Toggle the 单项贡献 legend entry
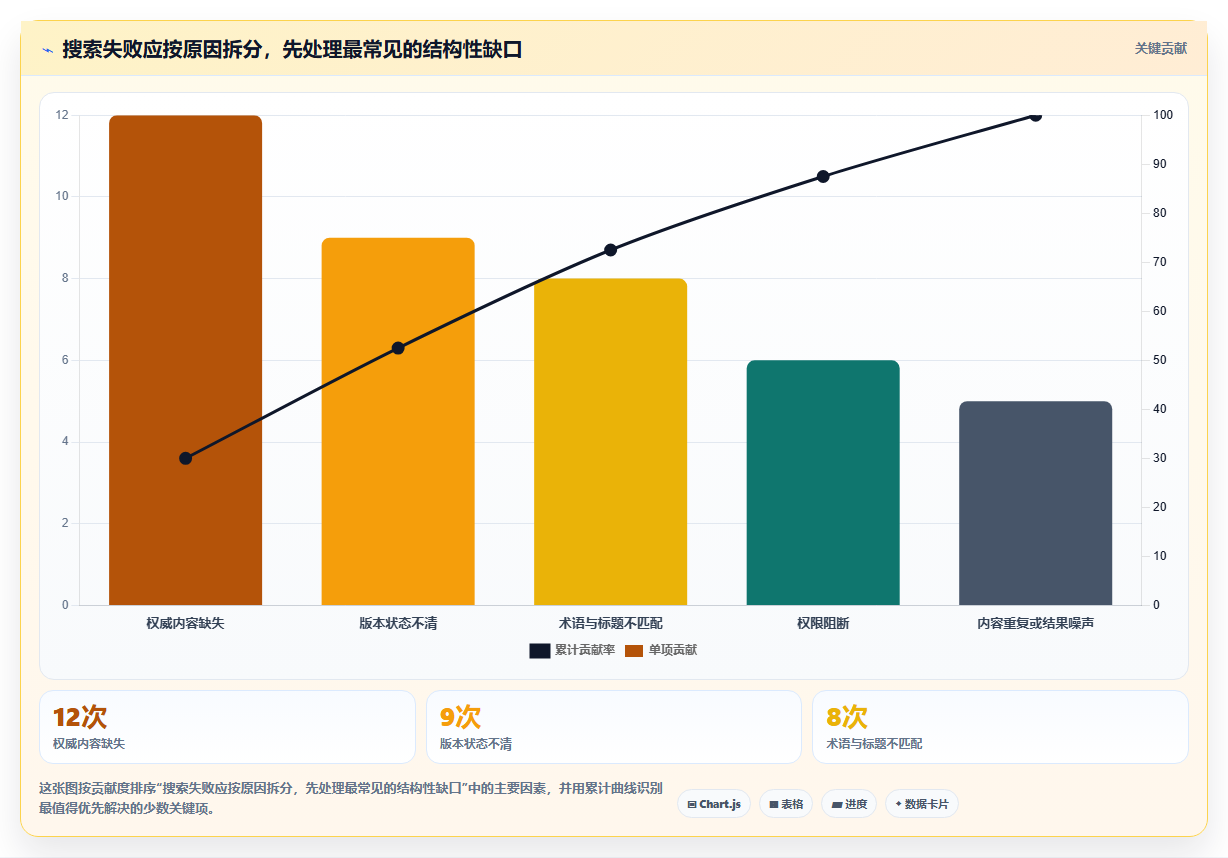 [x=661, y=650]
